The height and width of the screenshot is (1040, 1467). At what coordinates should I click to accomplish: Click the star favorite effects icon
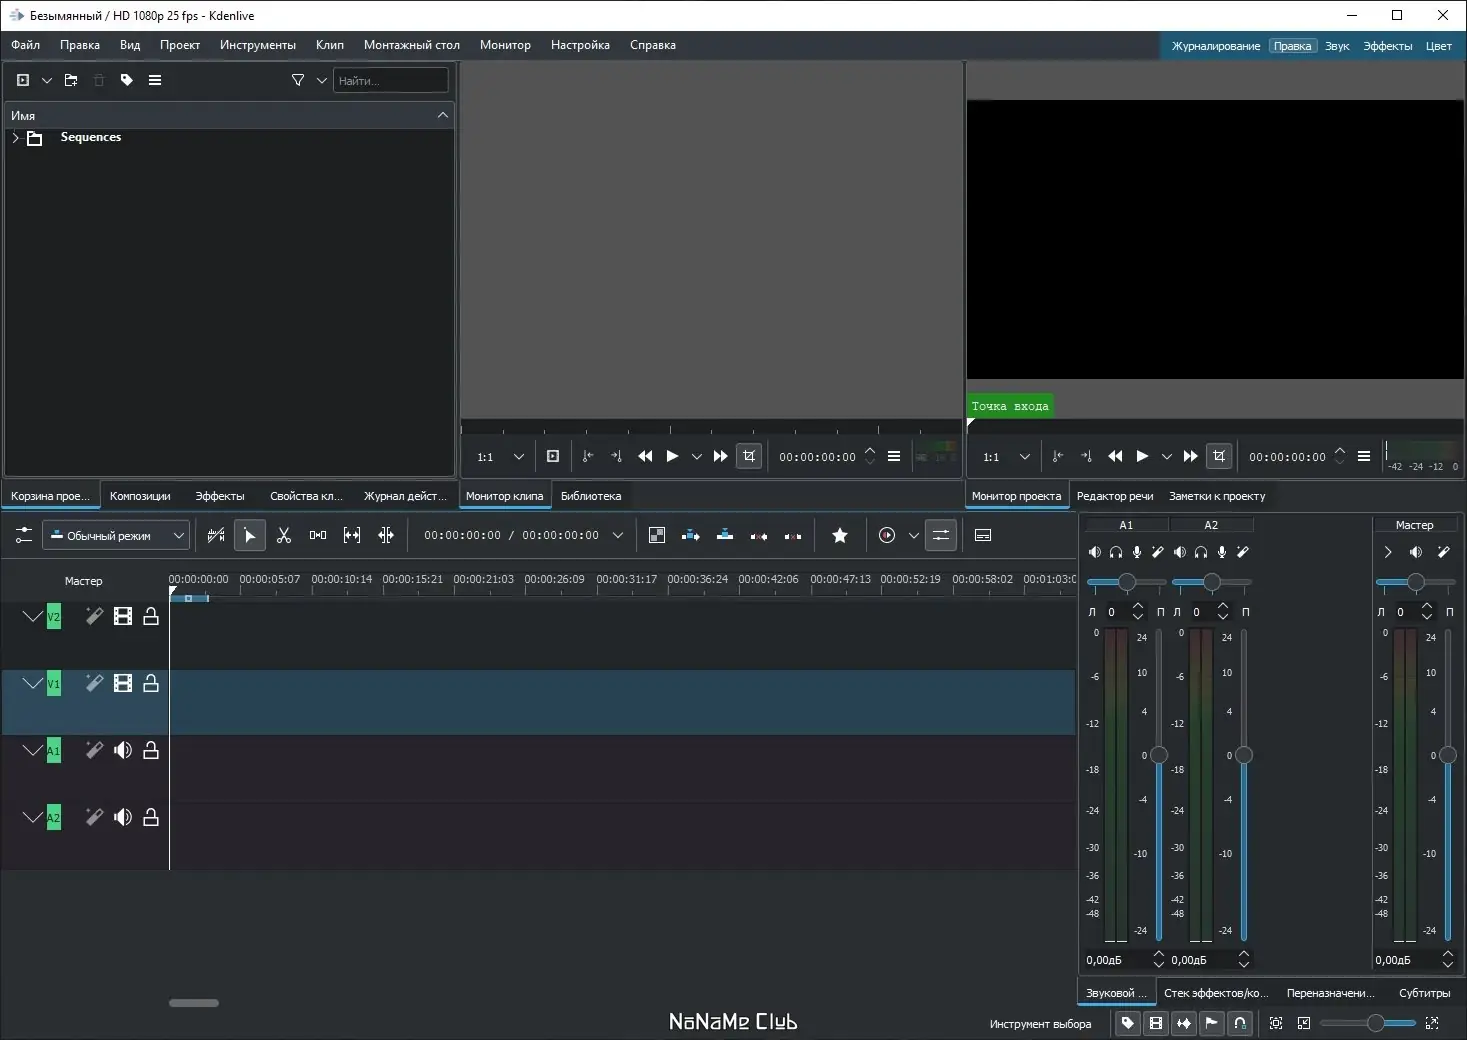point(840,536)
